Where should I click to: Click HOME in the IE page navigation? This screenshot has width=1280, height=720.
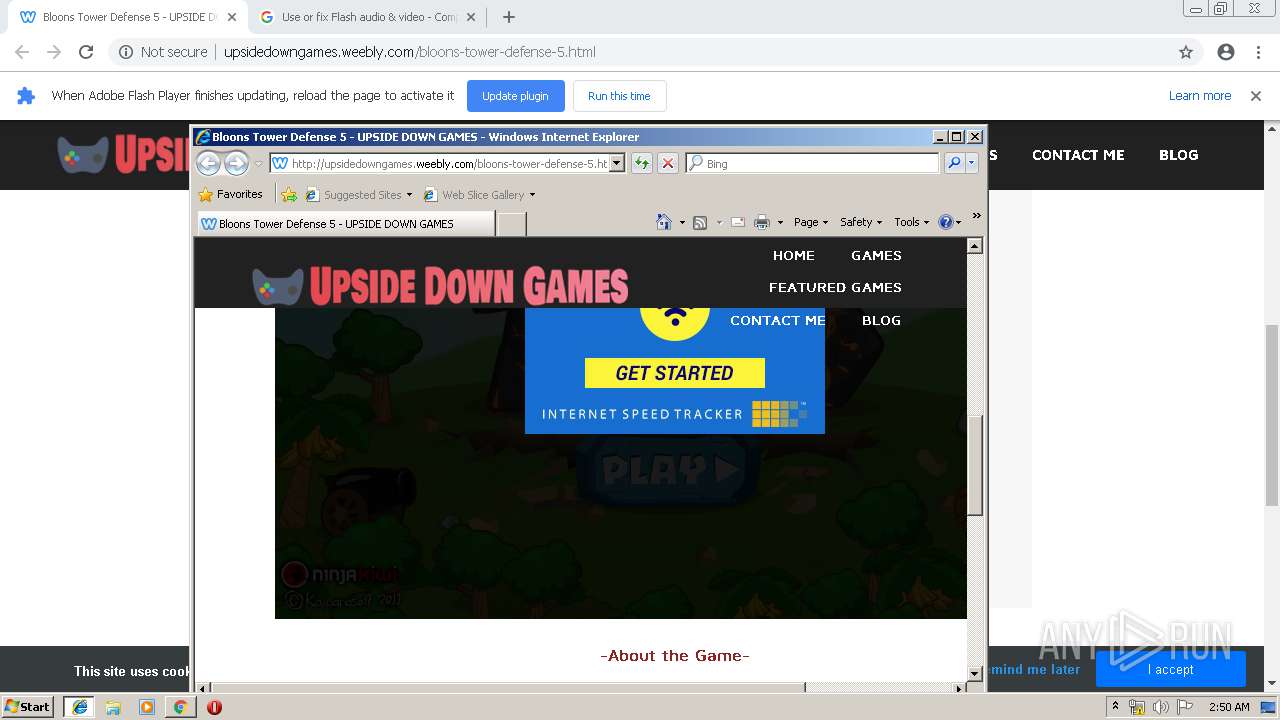[793, 255]
